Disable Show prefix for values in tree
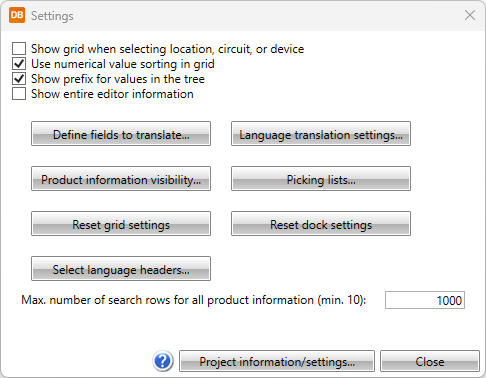 [x=19, y=79]
